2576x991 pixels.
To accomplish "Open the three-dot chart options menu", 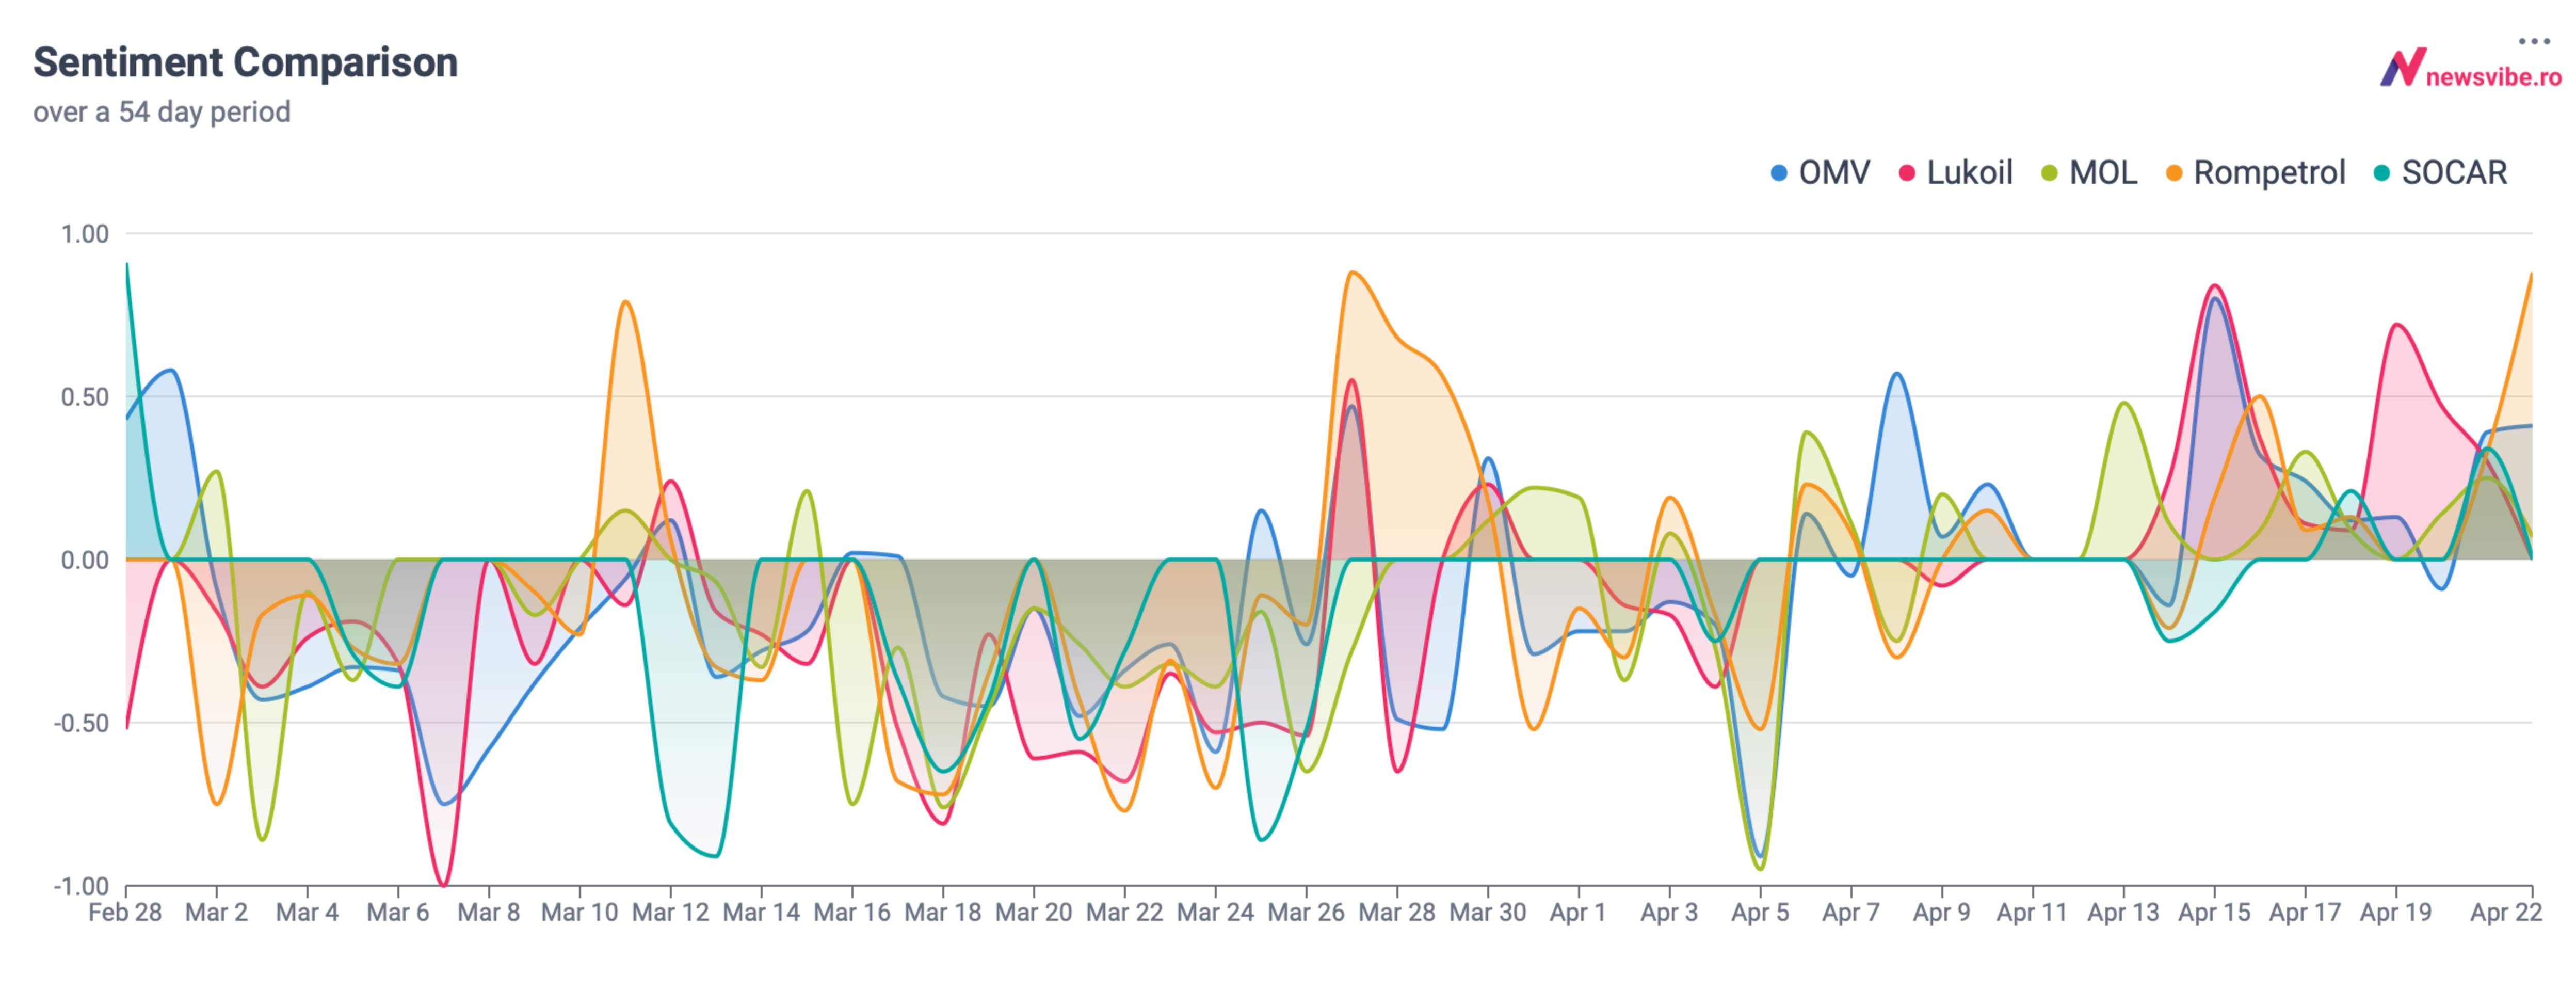I will coord(2534,41).
